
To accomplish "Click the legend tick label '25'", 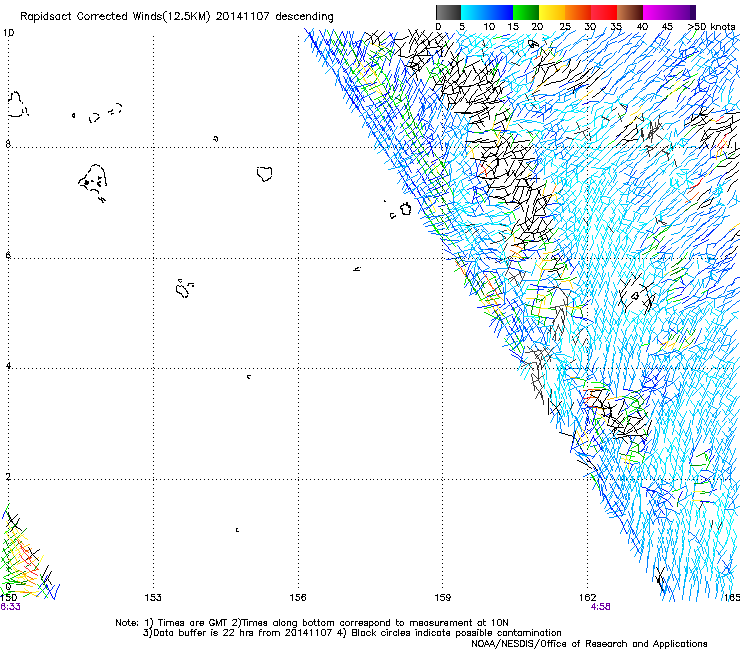I will 565,27.
